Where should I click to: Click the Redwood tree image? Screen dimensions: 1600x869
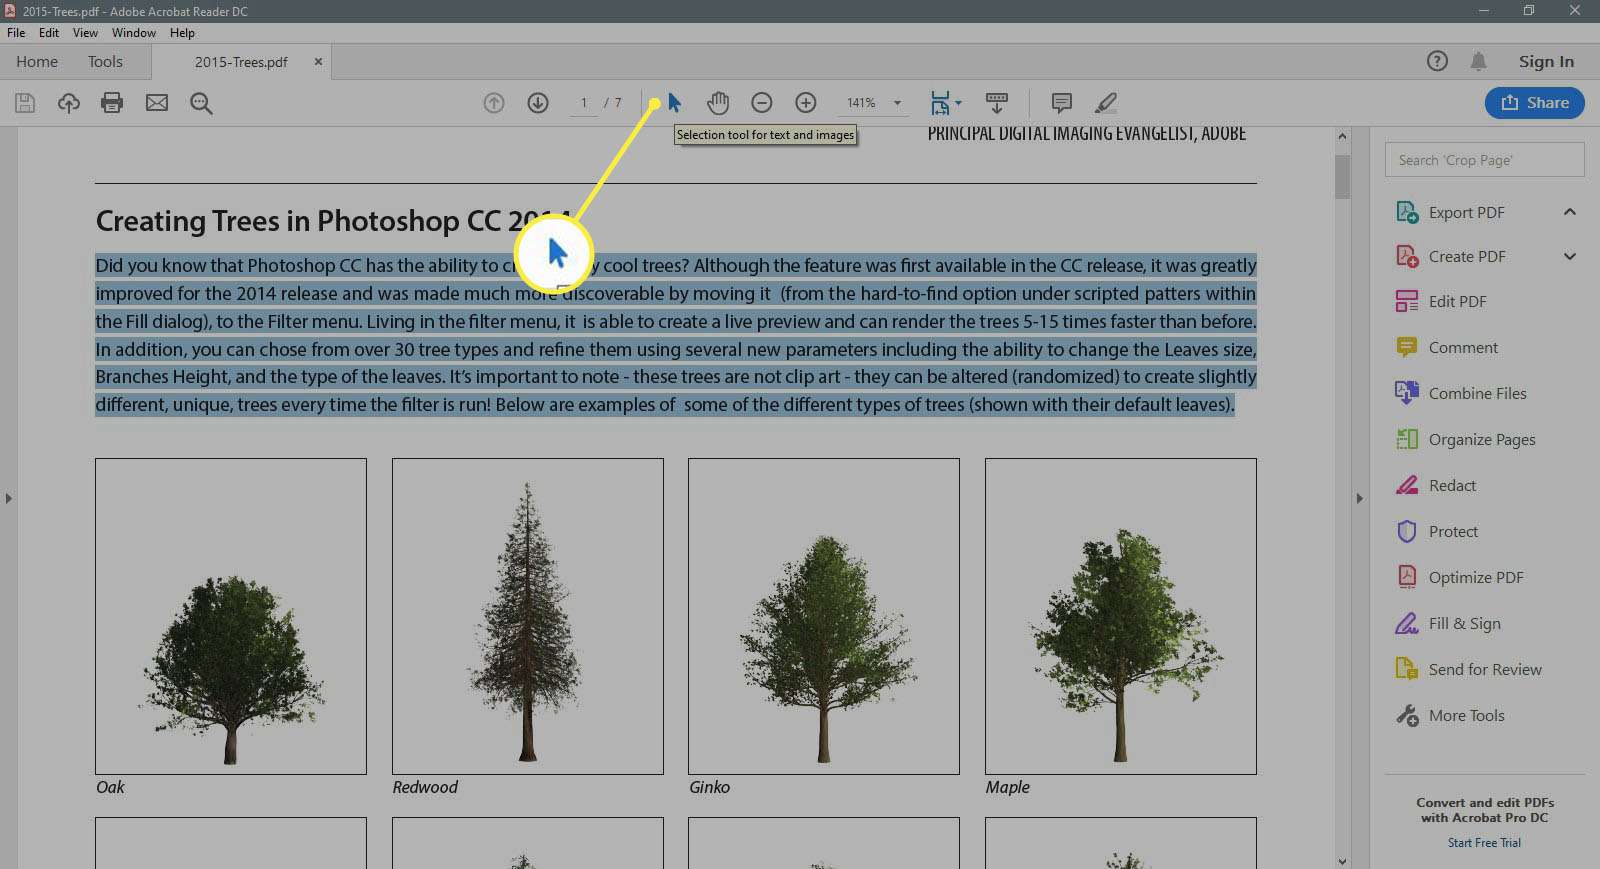[x=528, y=616]
